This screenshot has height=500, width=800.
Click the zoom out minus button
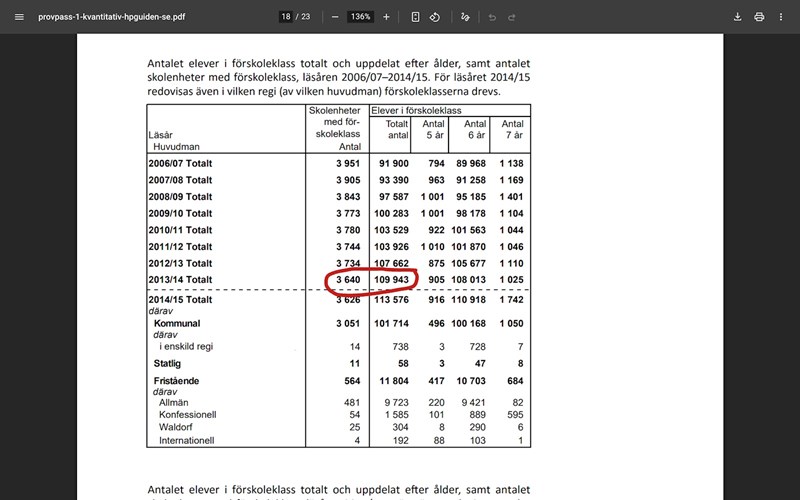pos(334,17)
